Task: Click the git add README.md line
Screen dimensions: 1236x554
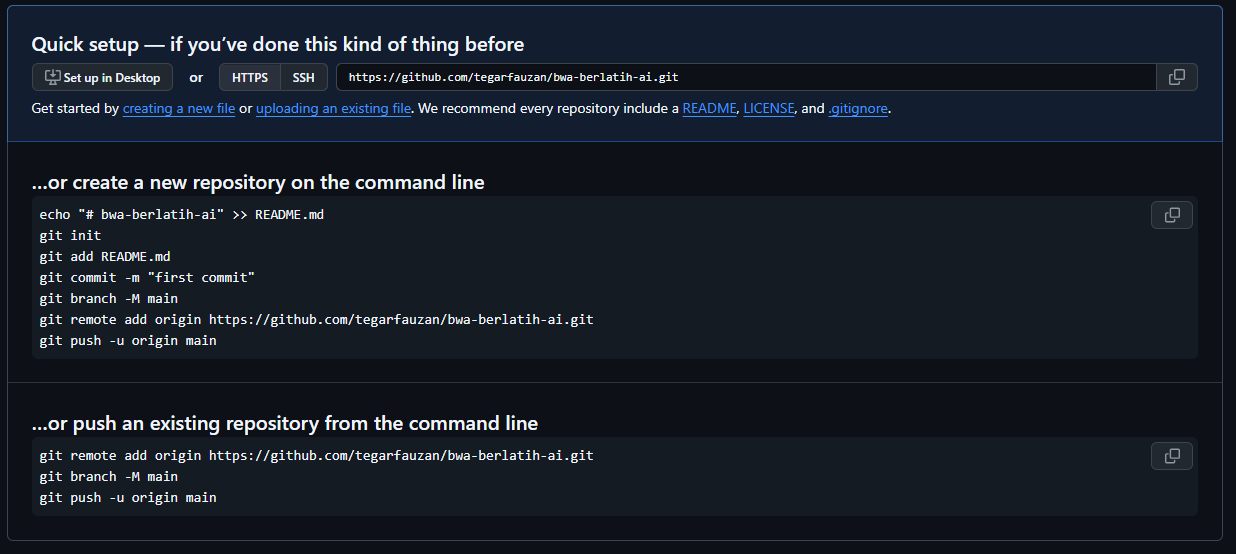Action: (x=105, y=256)
